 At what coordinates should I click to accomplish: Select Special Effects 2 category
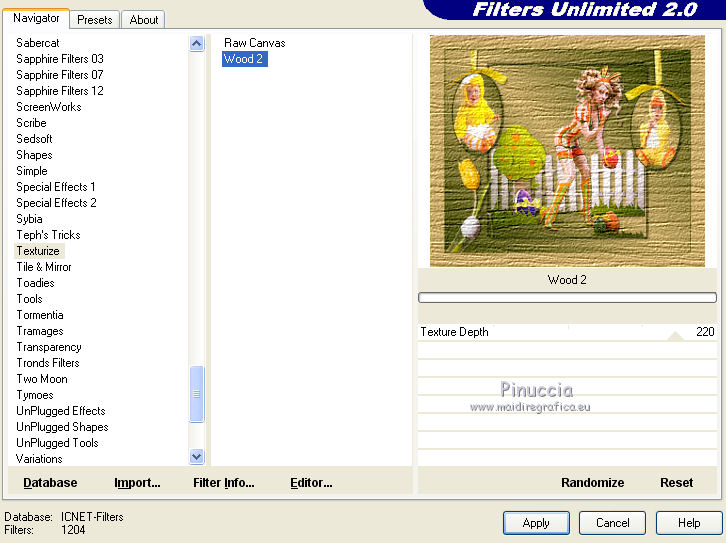pos(56,203)
